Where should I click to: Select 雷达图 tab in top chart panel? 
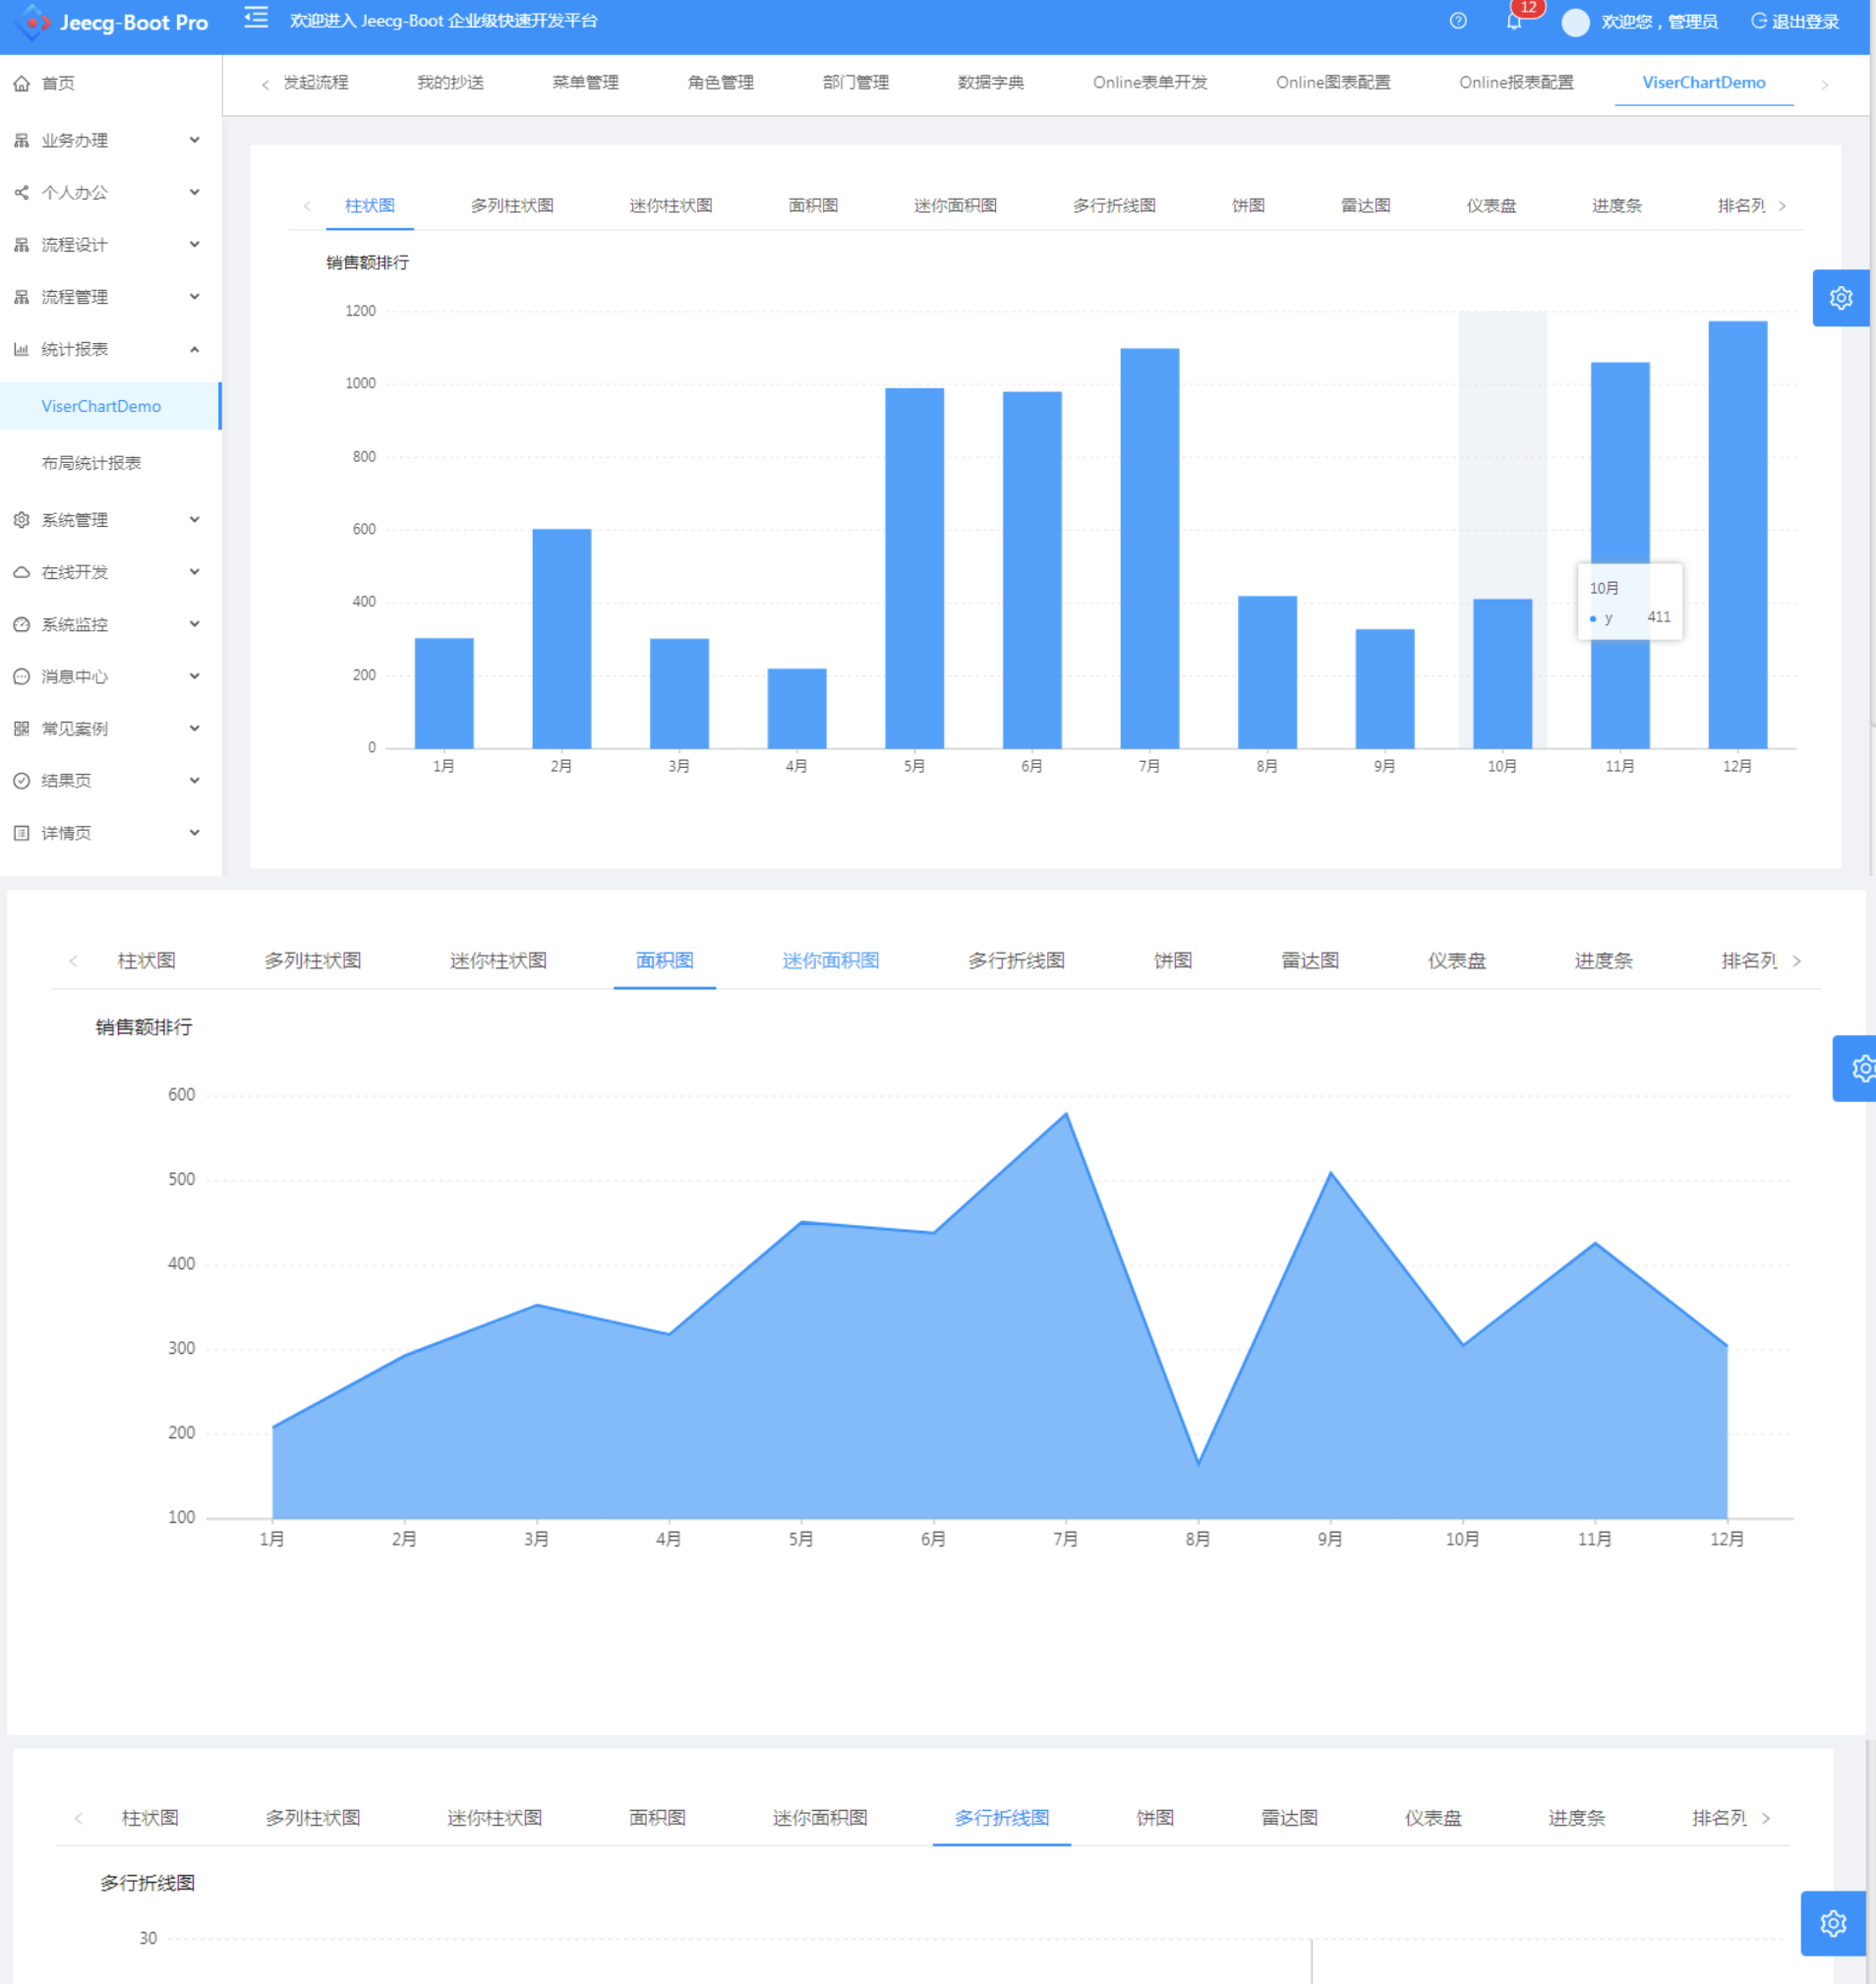(1365, 206)
